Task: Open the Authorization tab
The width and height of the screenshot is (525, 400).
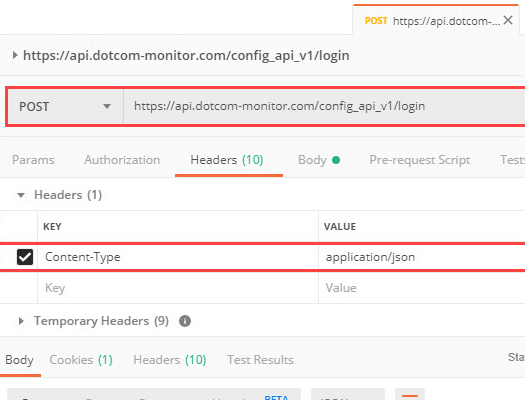Action: click(122, 160)
